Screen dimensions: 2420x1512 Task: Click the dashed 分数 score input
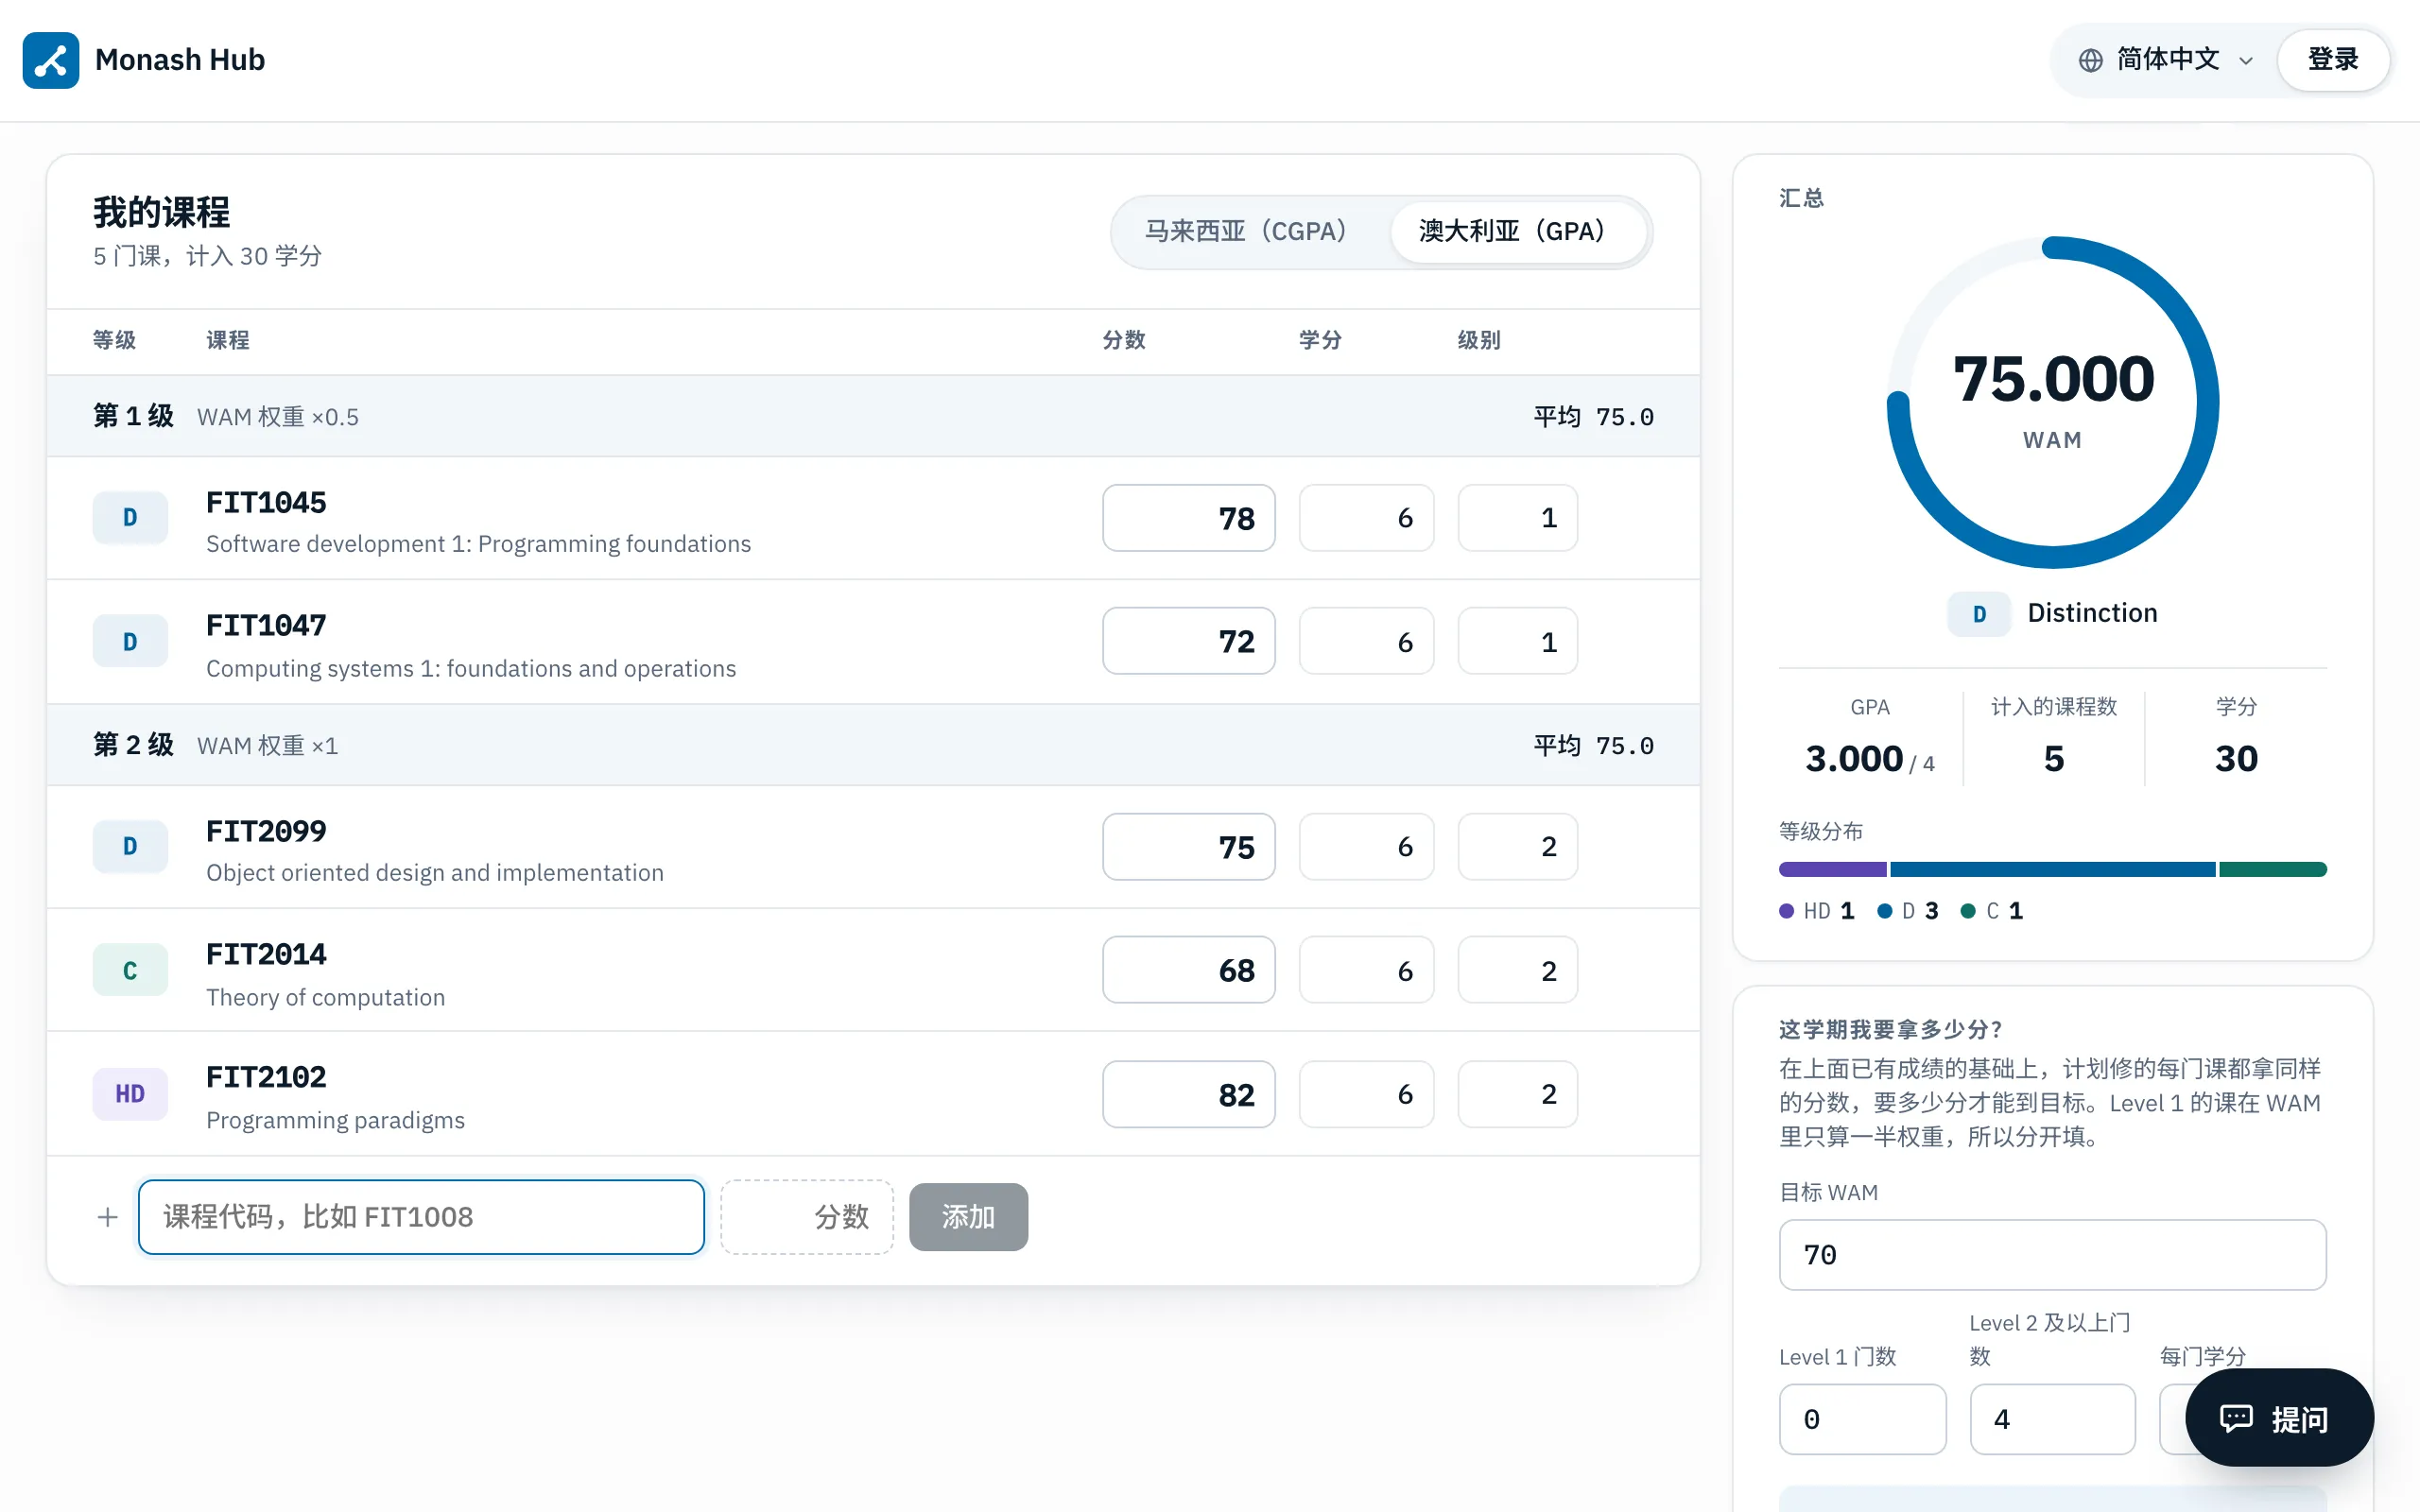[807, 1217]
